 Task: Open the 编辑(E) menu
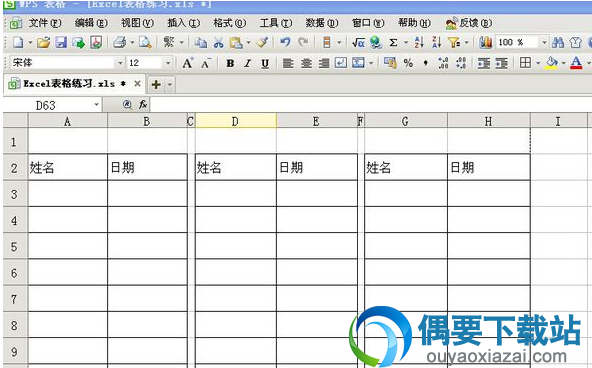tap(91, 23)
